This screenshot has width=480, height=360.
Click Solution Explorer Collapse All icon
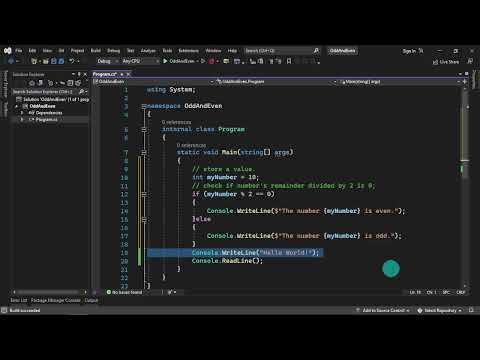[70, 83]
